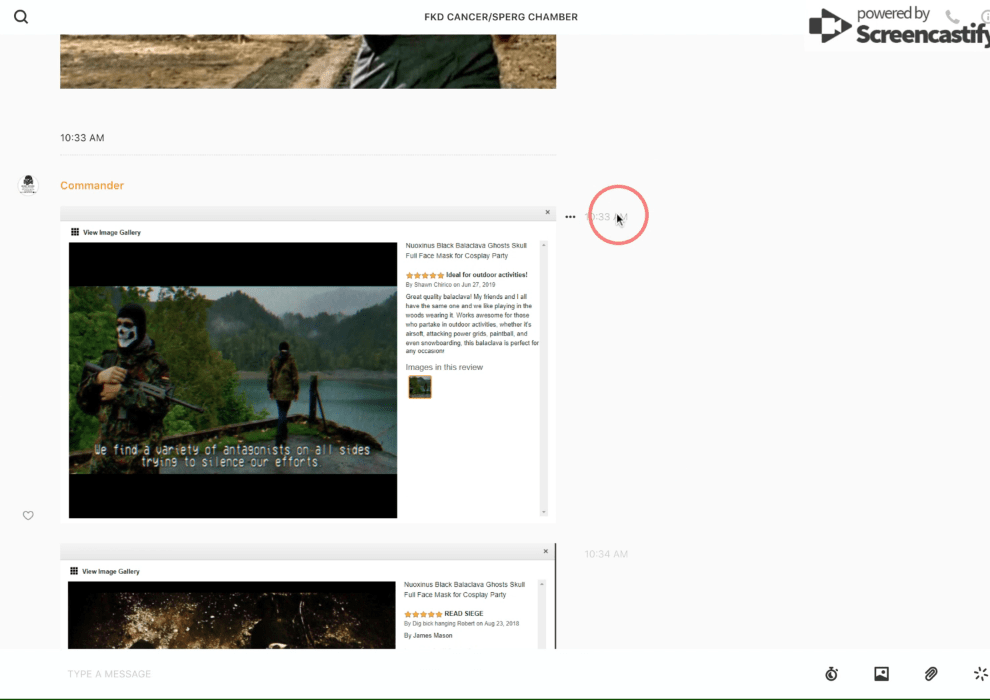Click the Commander sender name
The height and width of the screenshot is (700, 990).
point(92,186)
